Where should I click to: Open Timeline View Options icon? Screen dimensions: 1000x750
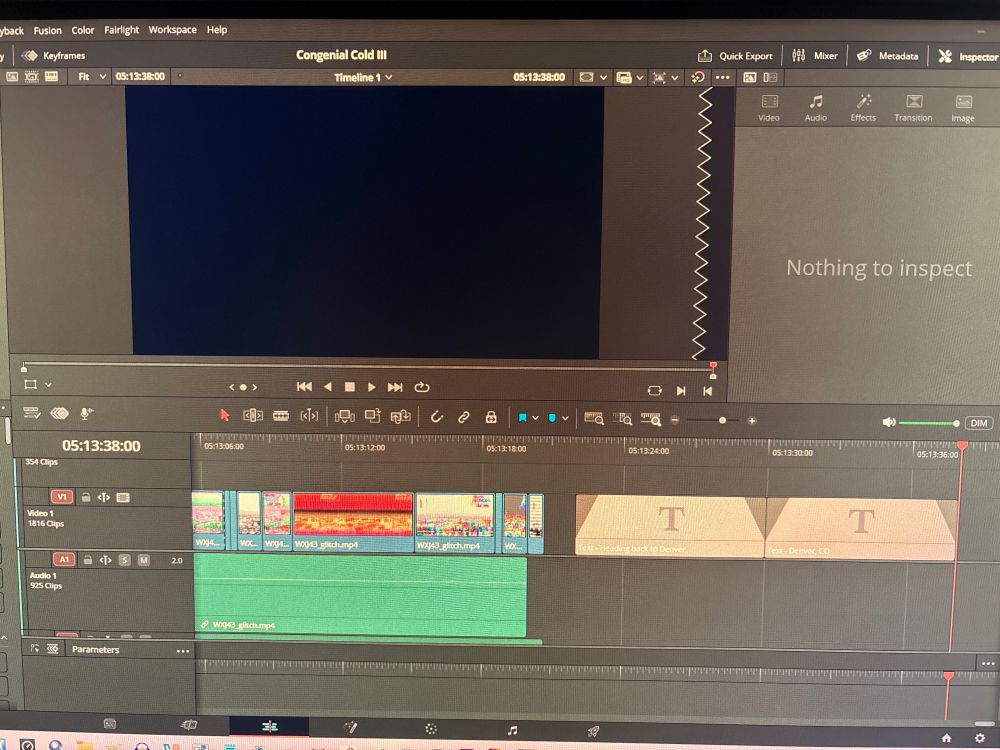[31, 413]
